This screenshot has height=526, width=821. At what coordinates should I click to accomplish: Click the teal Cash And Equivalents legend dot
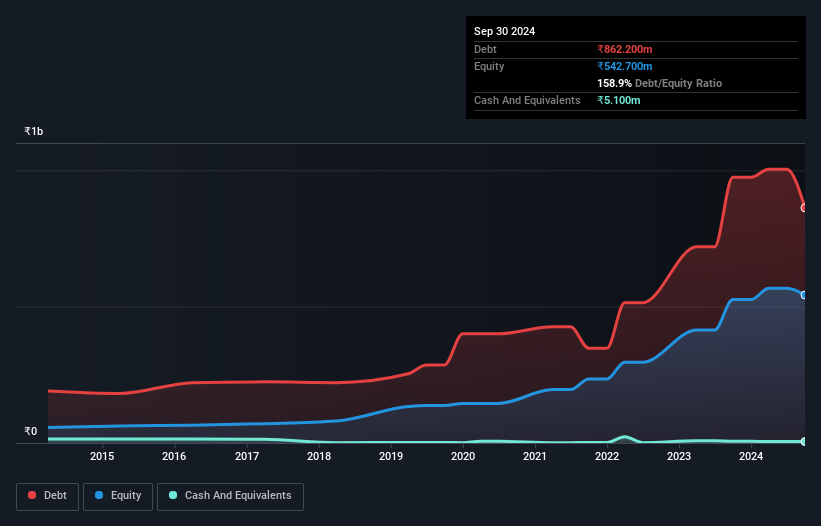[173, 495]
